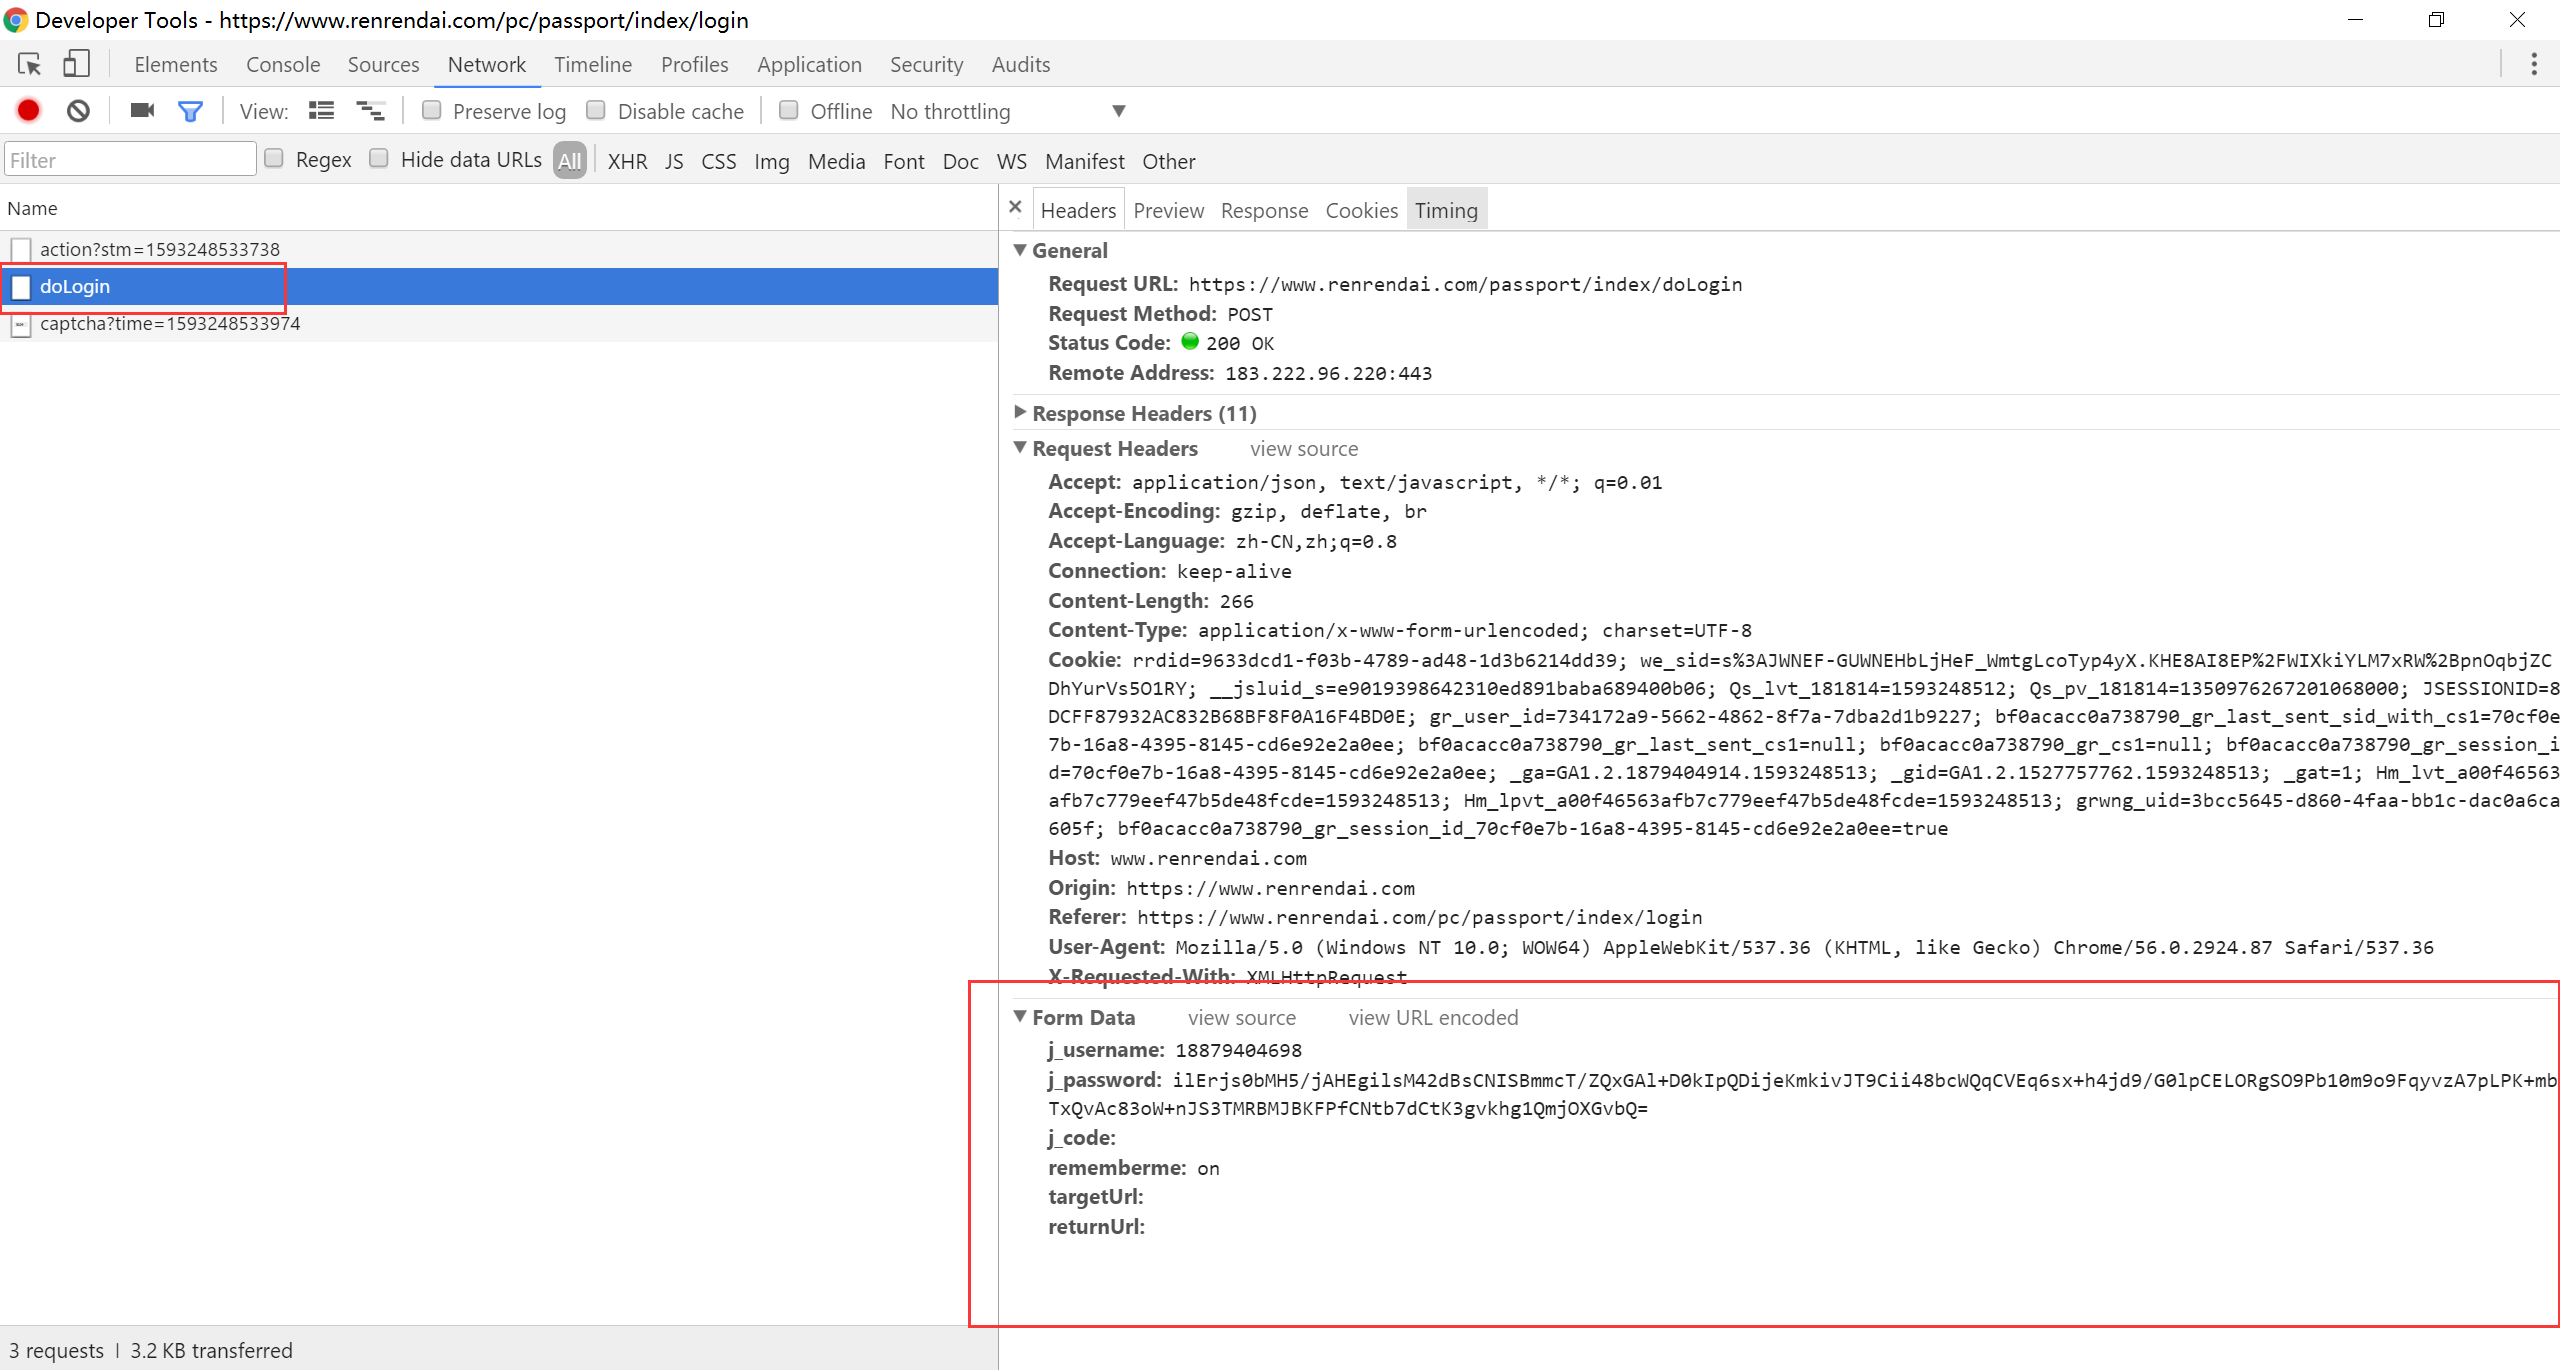This screenshot has height=1370, width=2560.
Task: Toggle the blue filter funnel icon
Action: tap(190, 111)
